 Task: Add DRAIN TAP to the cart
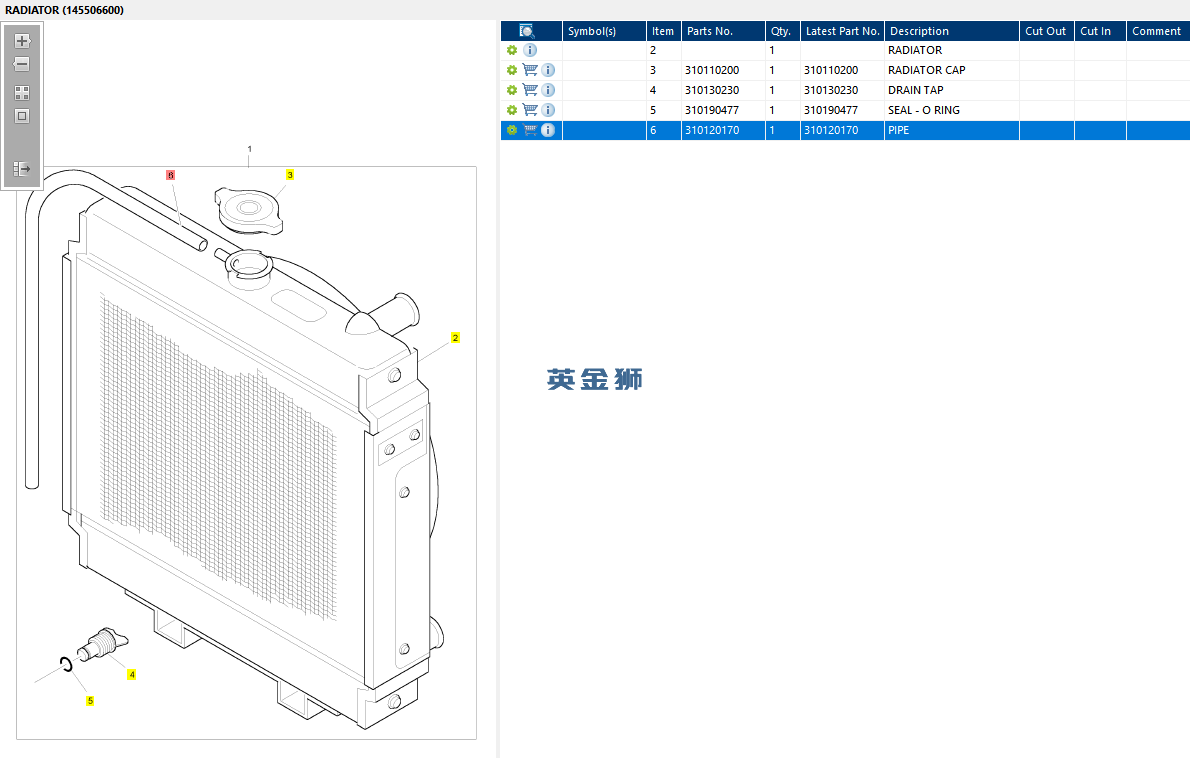coord(530,90)
